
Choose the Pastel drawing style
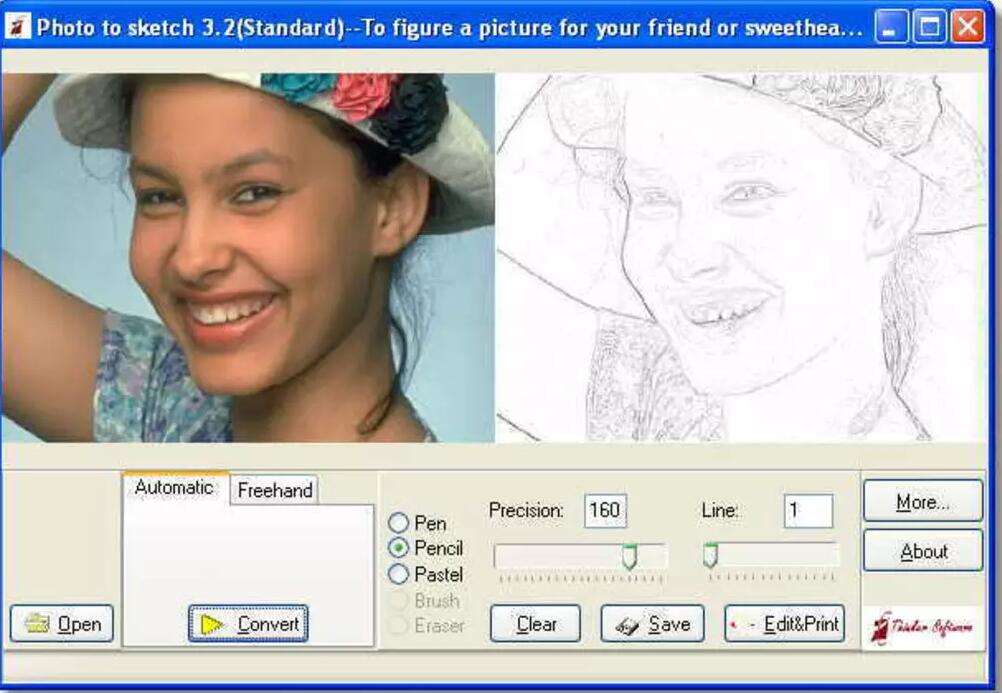pos(399,574)
